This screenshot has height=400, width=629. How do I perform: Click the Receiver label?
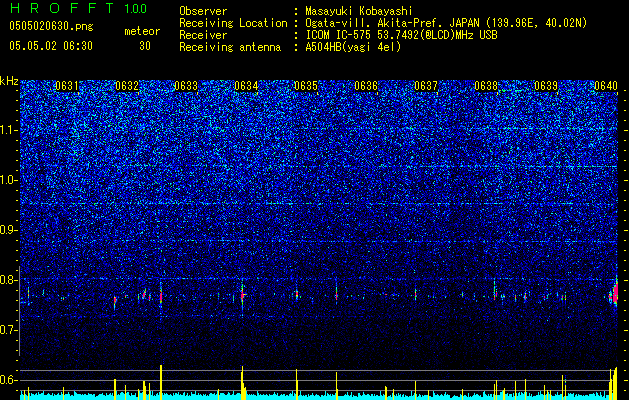[x=203, y=35]
